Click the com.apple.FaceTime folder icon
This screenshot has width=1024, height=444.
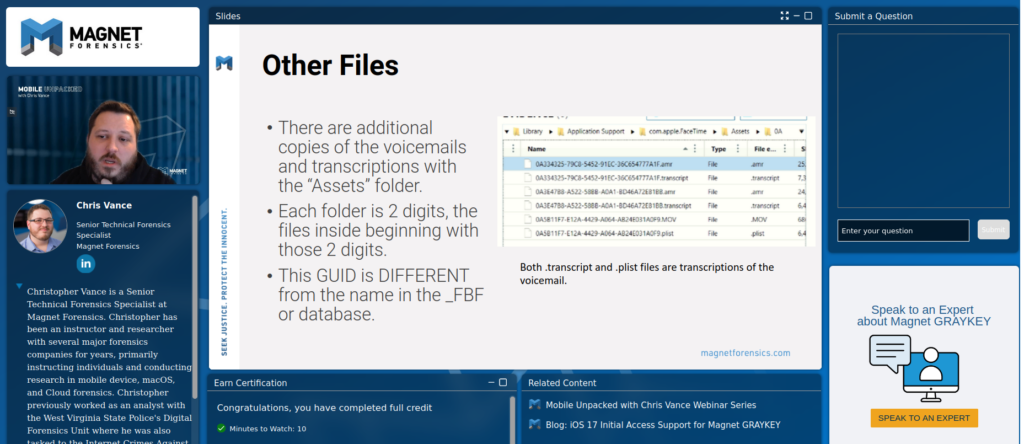pos(643,131)
